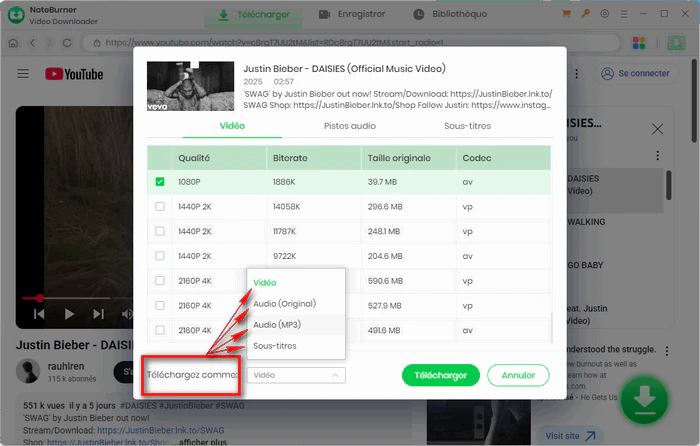
Task: Open YouTube sidebar hamburger menu
Action: tap(23, 74)
